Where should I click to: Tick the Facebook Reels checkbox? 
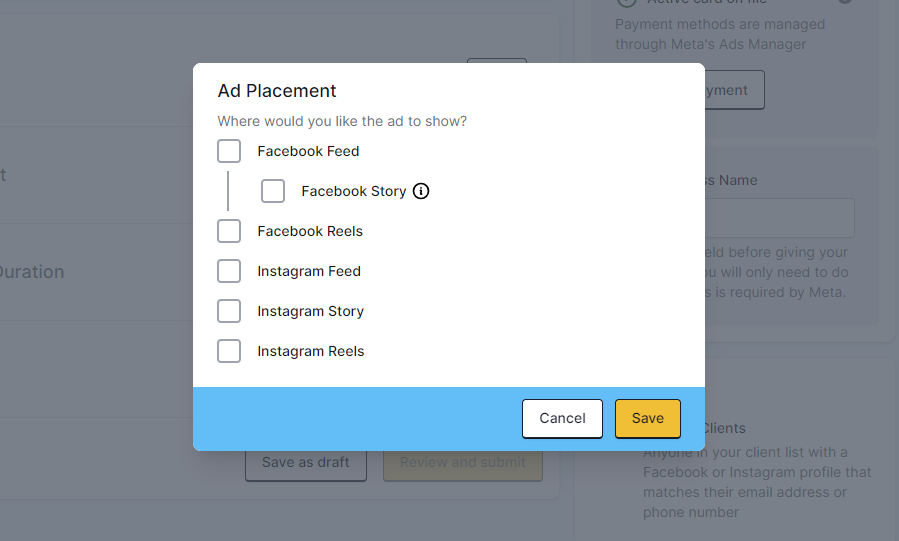point(229,231)
